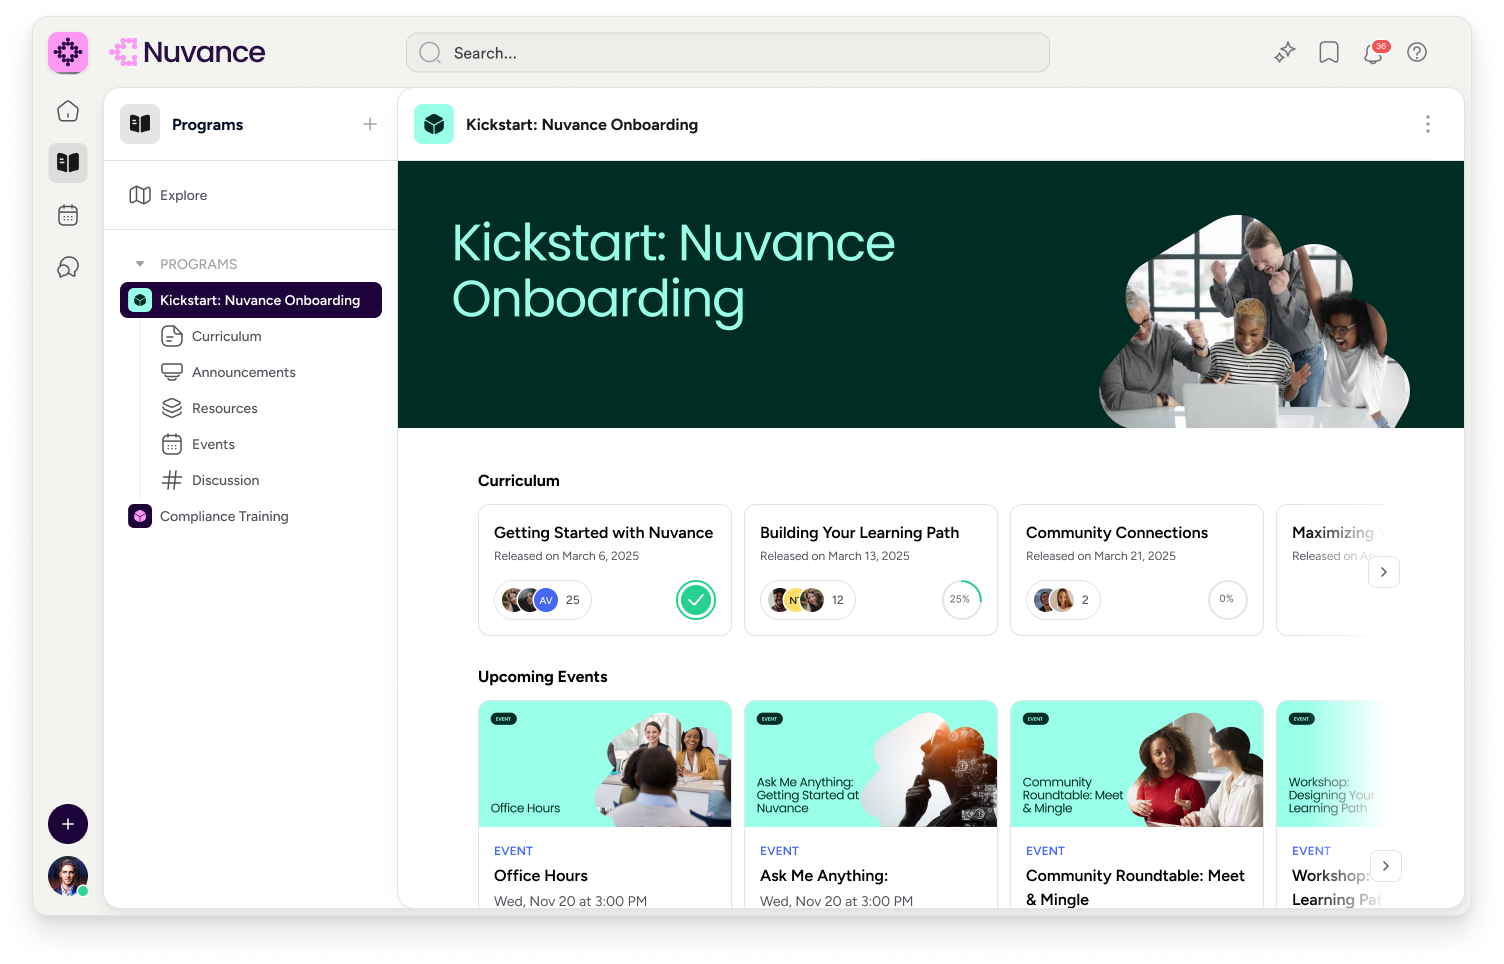Click the 25% progress circle on Building Your Learning Path
This screenshot has height=964, width=1504.
click(x=961, y=599)
